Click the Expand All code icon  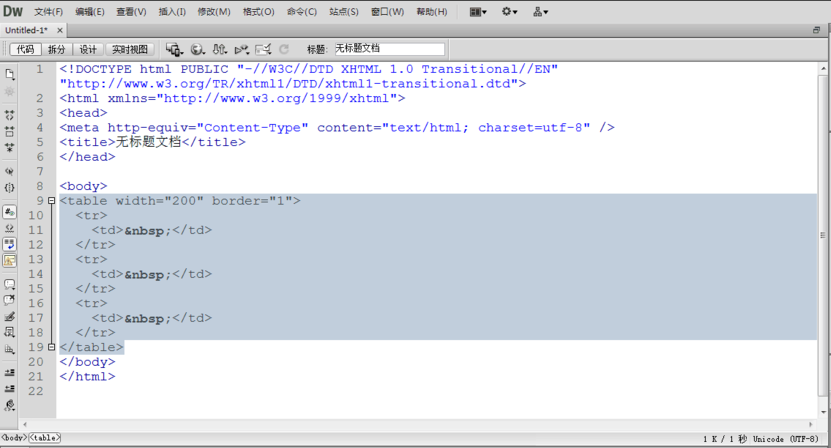pos(10,147)
